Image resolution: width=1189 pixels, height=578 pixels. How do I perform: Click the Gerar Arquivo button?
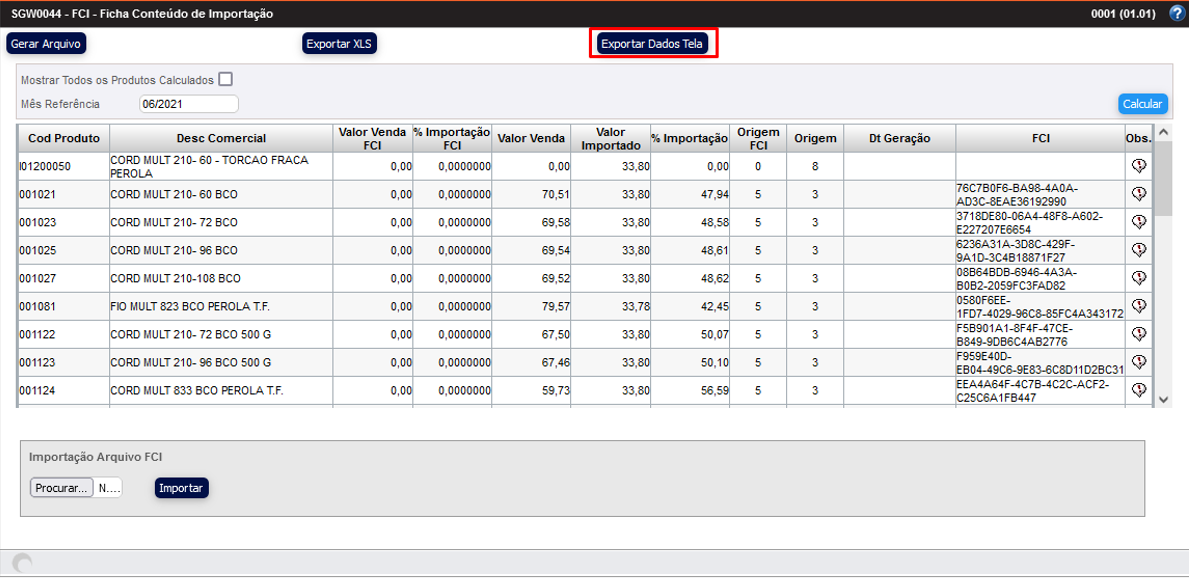[46, 44]
